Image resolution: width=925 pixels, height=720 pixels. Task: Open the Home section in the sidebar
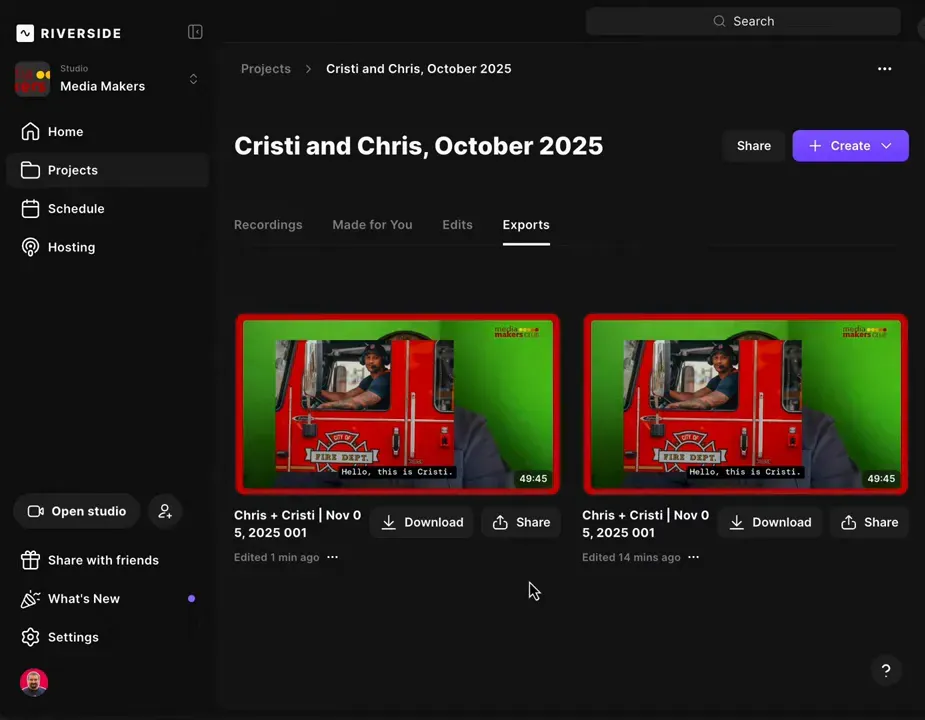tap(65, 131)
